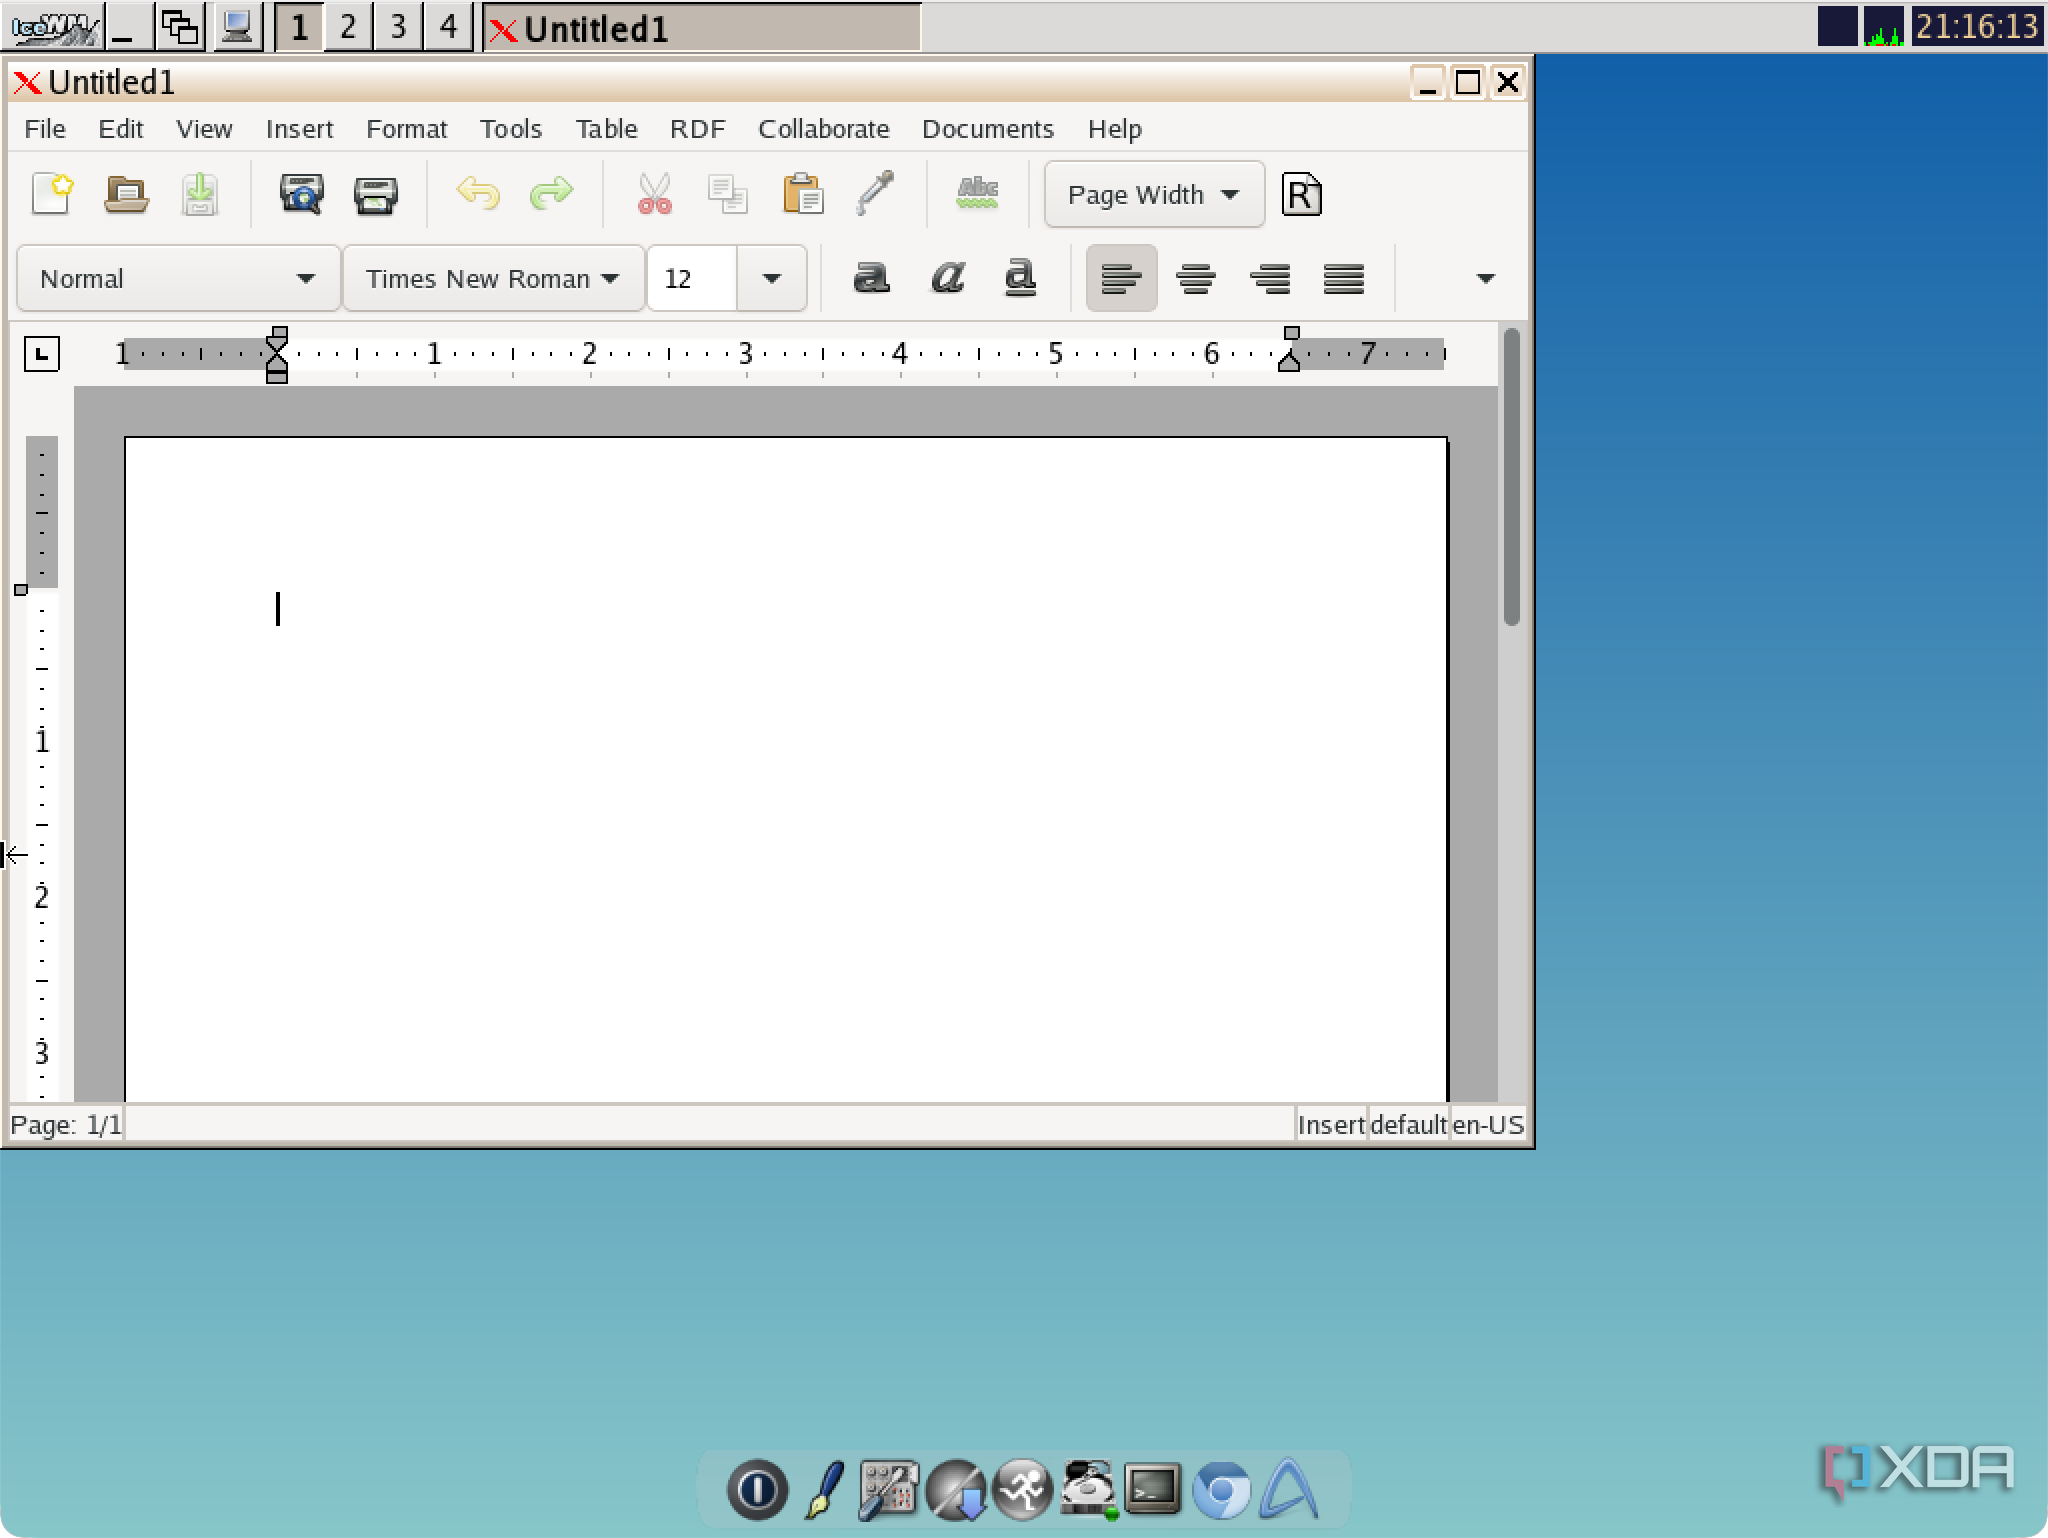Switch to workspace 4 in taskbar
This screenshot has height=1538, width=2048.
click(x=447, y=26)
